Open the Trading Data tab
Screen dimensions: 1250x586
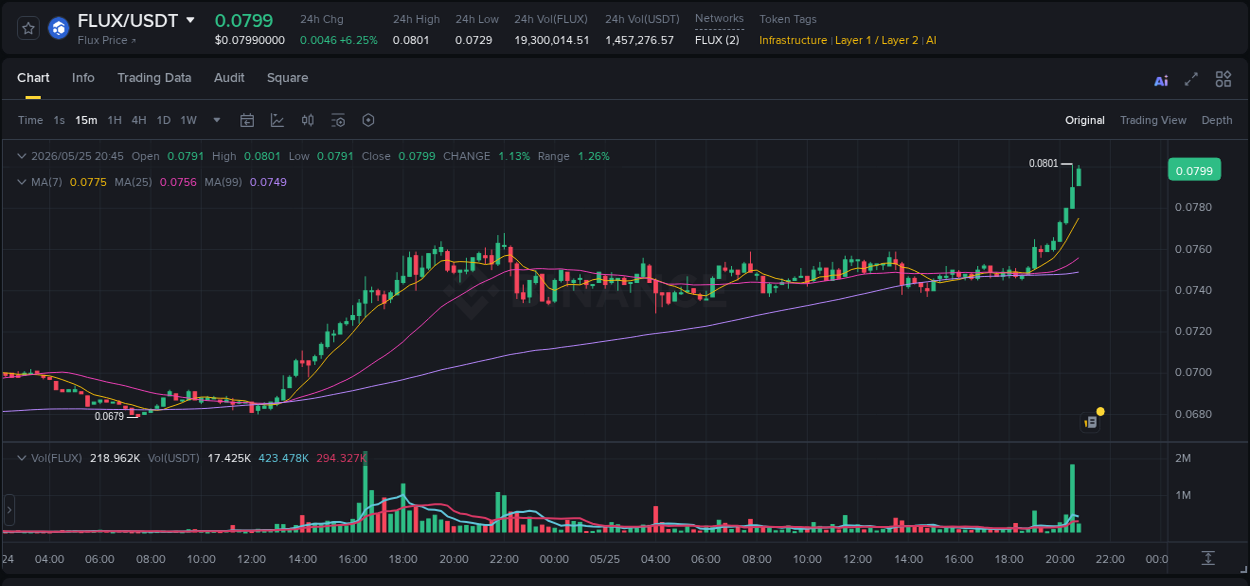point(154,78)
